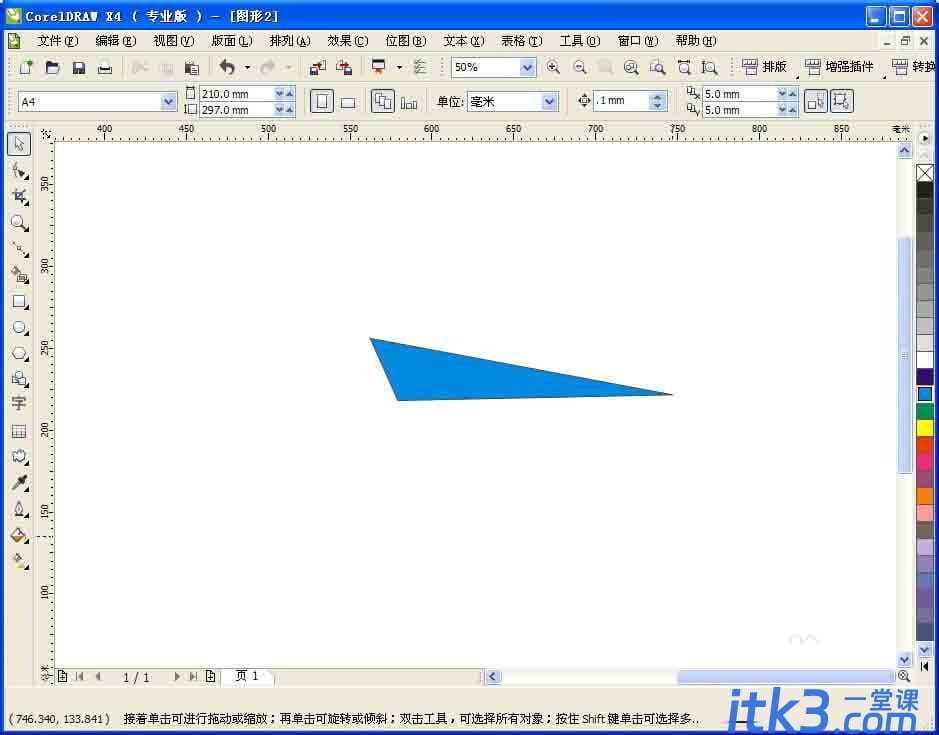Click the horizontal scrollbar thumb

click(x=786, y=677)
